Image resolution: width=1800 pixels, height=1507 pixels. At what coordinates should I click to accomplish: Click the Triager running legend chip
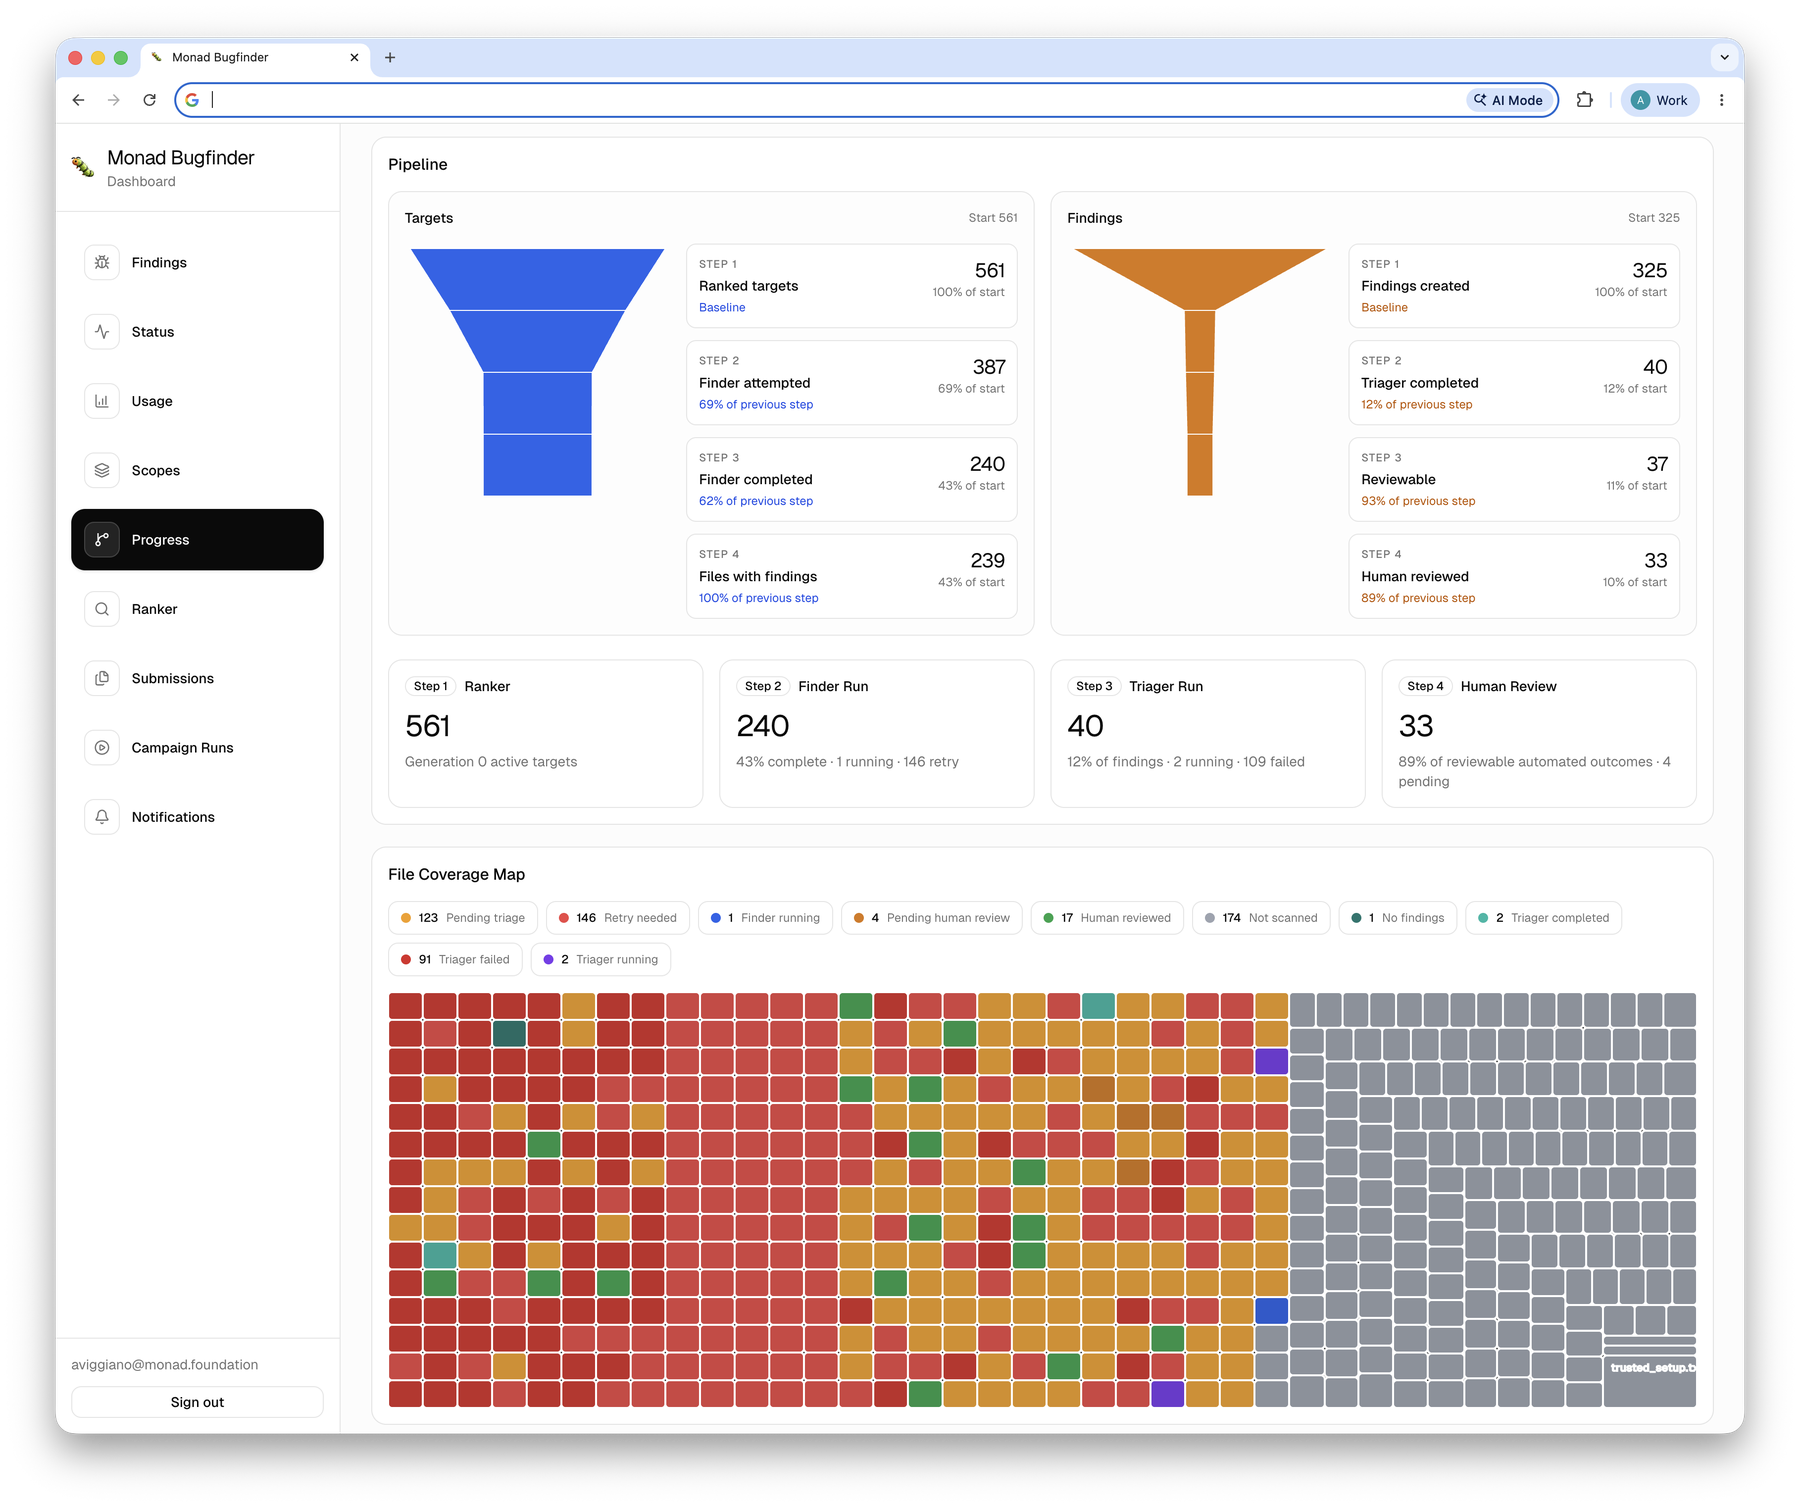[601, 960]
